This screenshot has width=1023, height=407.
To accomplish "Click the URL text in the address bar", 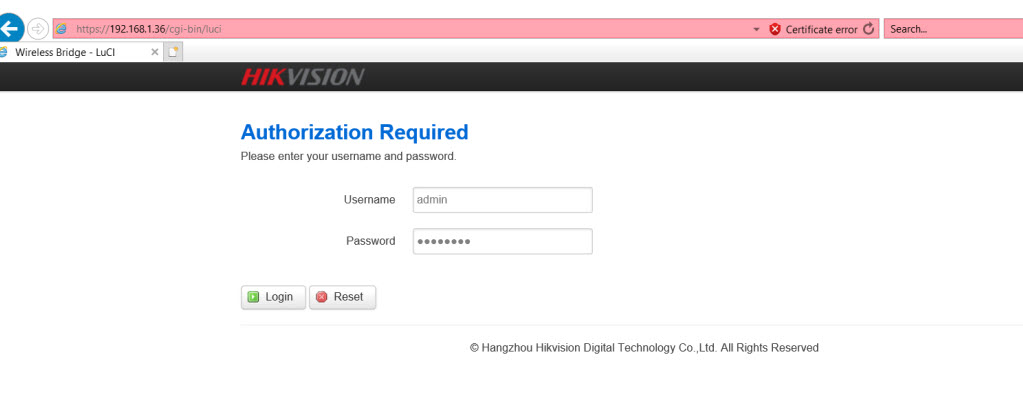I will 148,29.
